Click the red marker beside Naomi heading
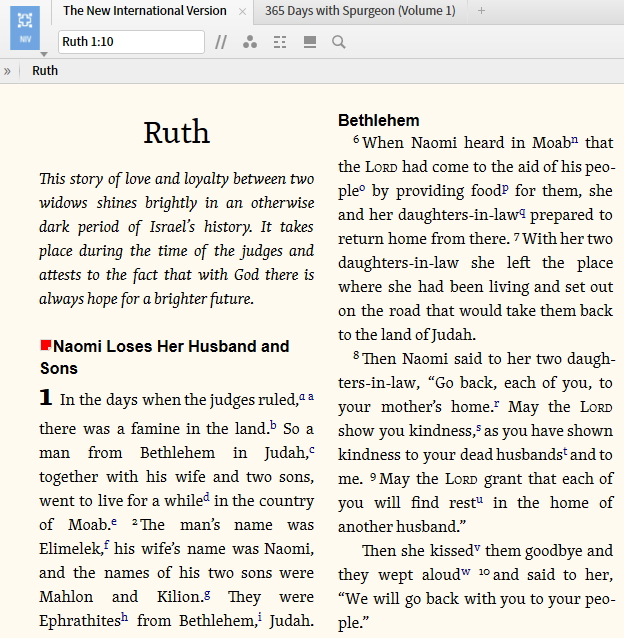Screen dimensions: 624x638 pyautogui.click(x=45, y=345)
